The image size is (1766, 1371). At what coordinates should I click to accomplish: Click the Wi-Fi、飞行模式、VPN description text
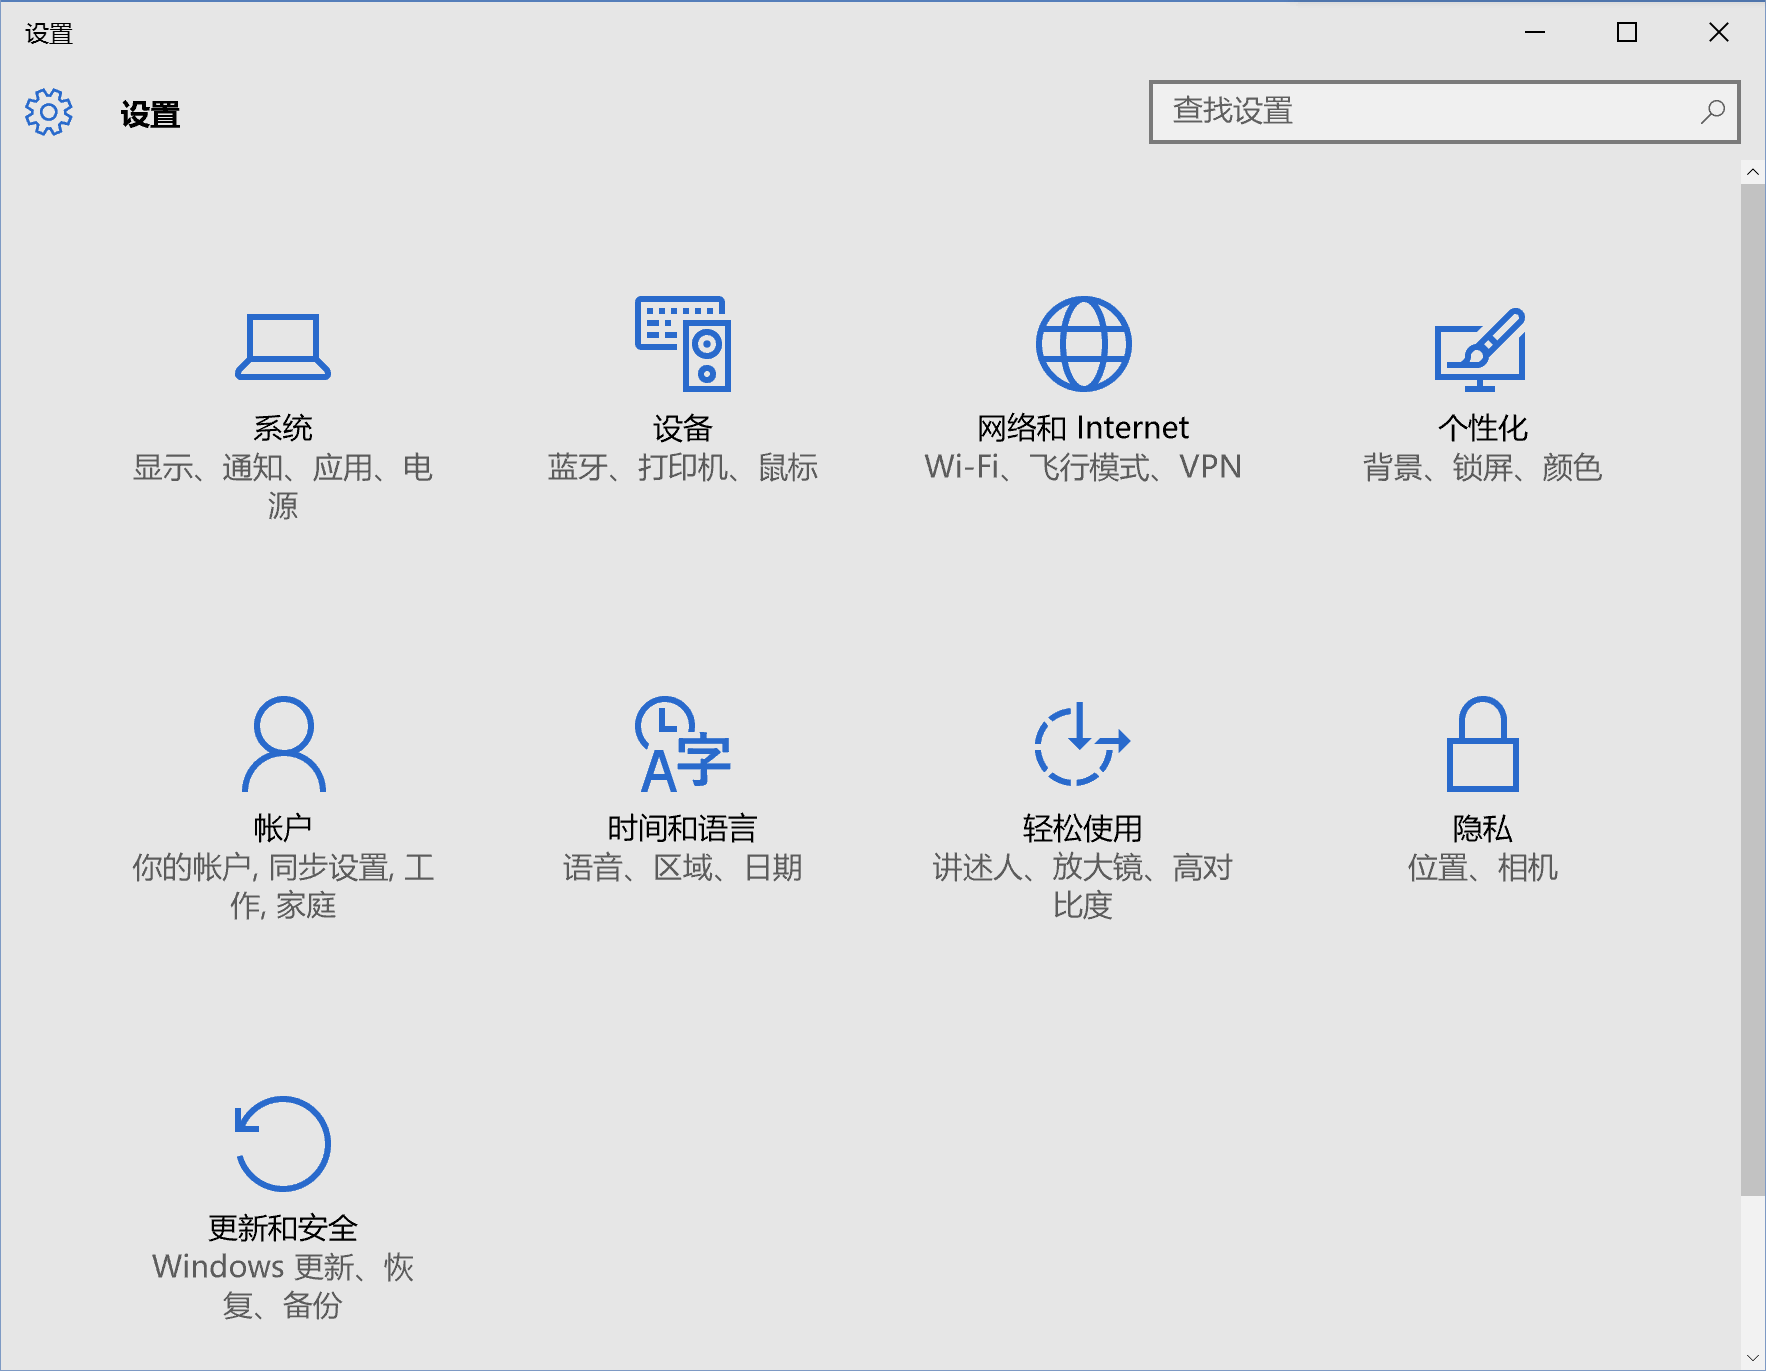click(x=1083, y=467)
